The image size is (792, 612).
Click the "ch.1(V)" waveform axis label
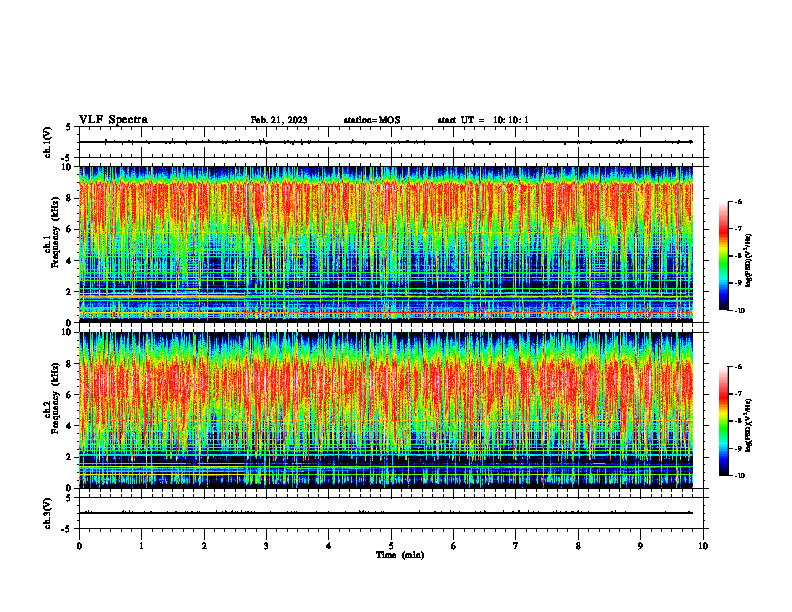point(48,142)
